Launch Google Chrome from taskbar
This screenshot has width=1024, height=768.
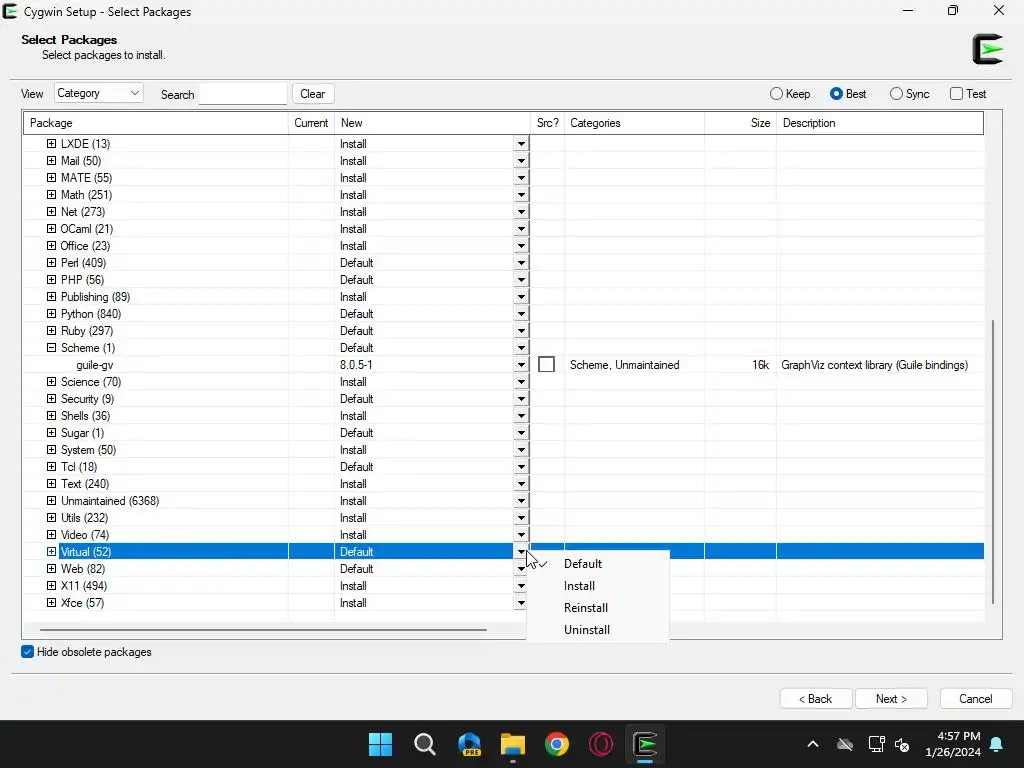[557, 744]
